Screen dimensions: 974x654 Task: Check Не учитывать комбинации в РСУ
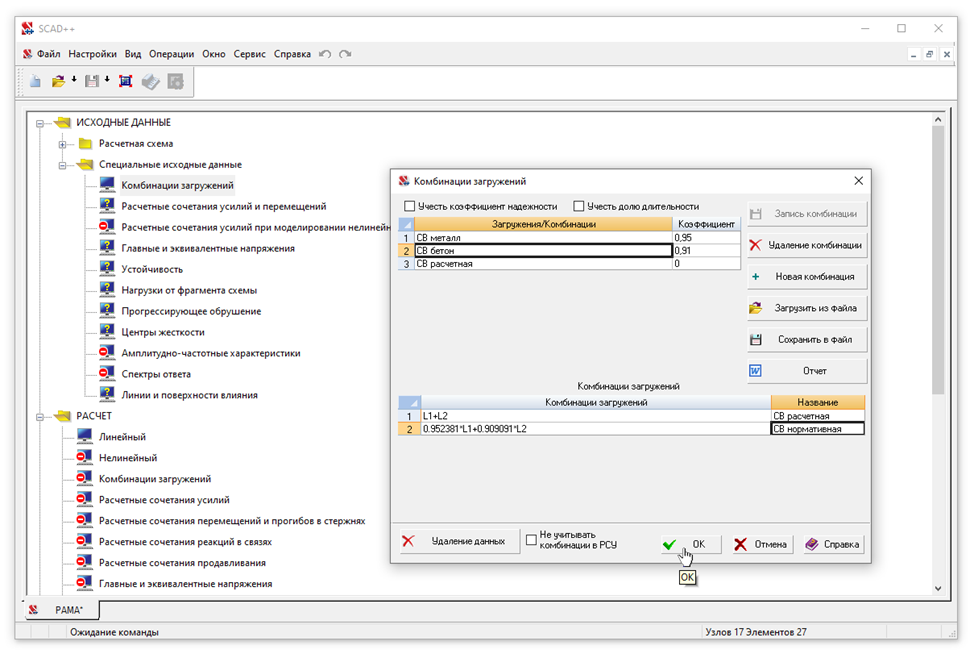tap(531, 540)
